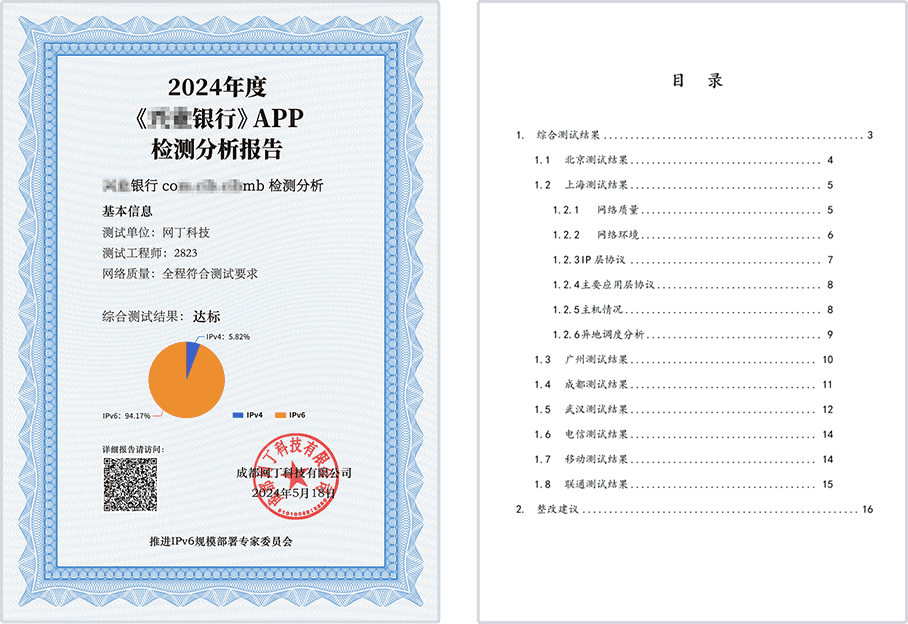Click the orange IPv6 legend swatch
The height and width of the screenshot is (624, 908).
click(281, 414)
